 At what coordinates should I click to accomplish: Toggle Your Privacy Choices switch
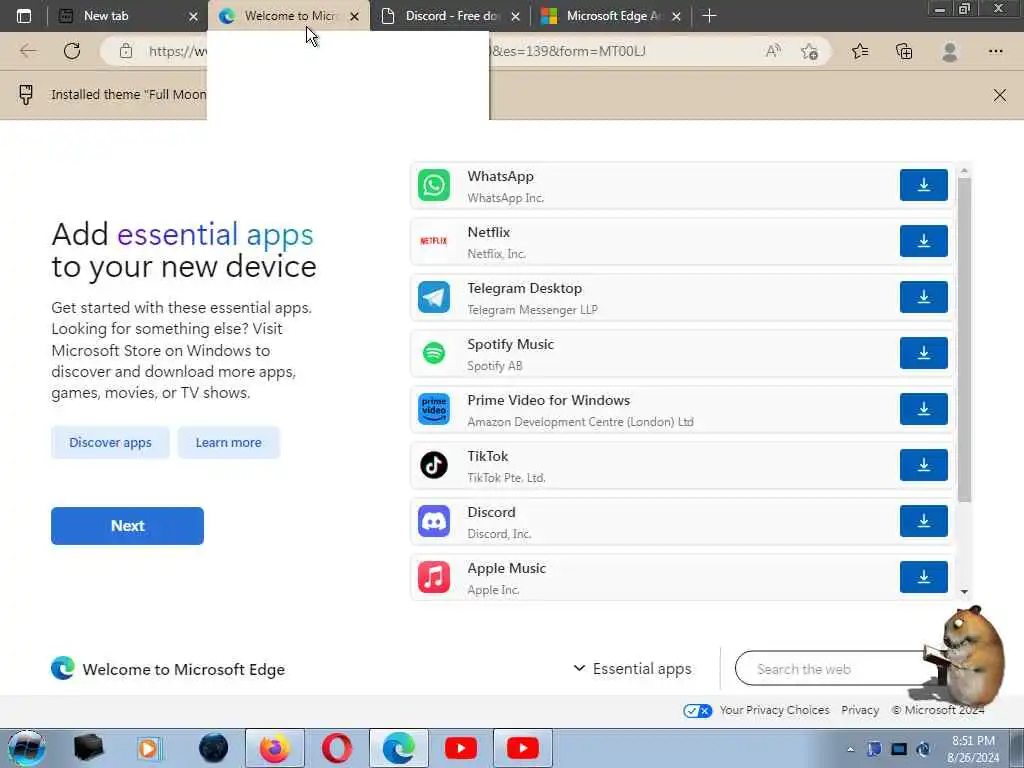pos(697,711)
